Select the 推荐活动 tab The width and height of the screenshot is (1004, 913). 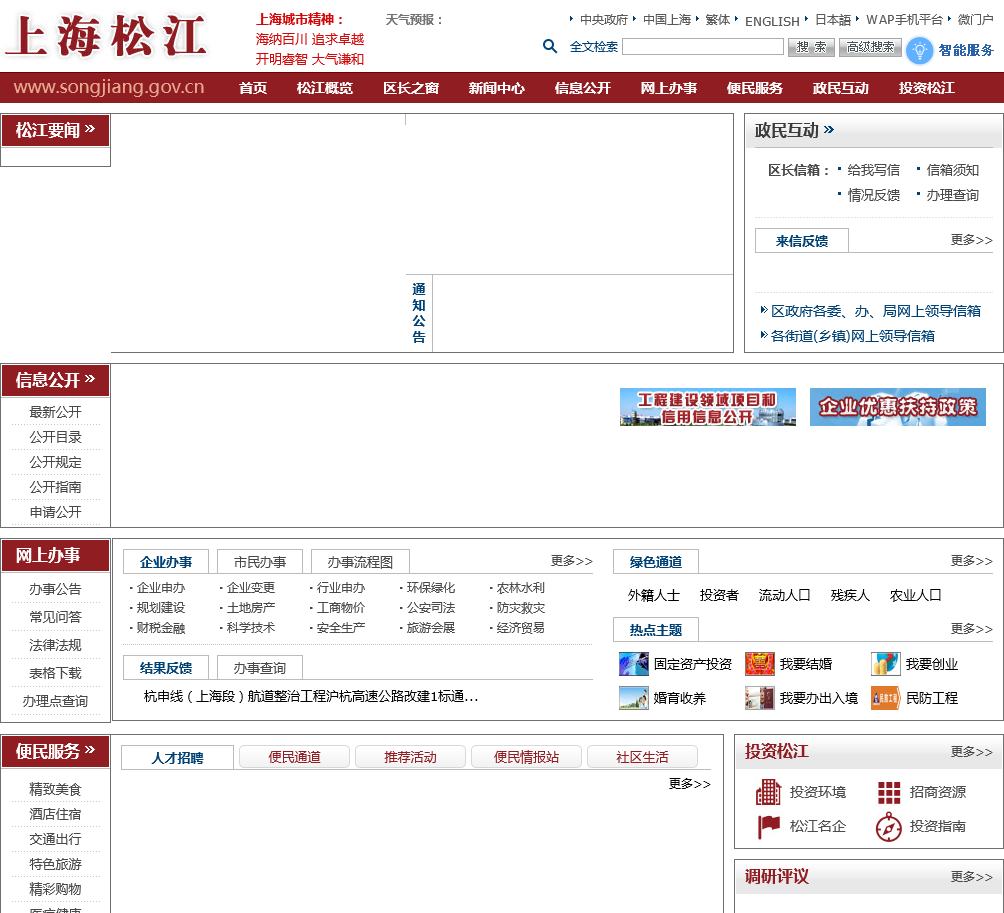pyautogui.click(x=410, y=757)
